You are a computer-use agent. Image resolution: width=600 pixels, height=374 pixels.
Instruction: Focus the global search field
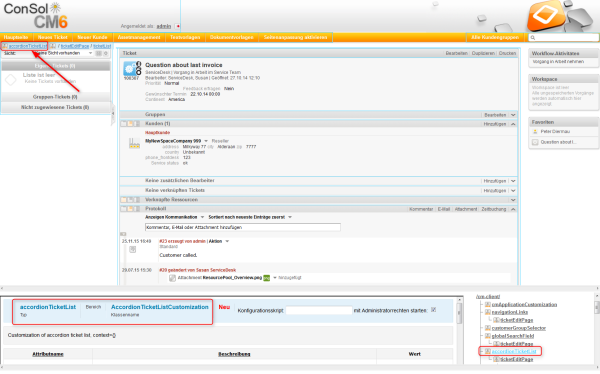coord(563,38)
